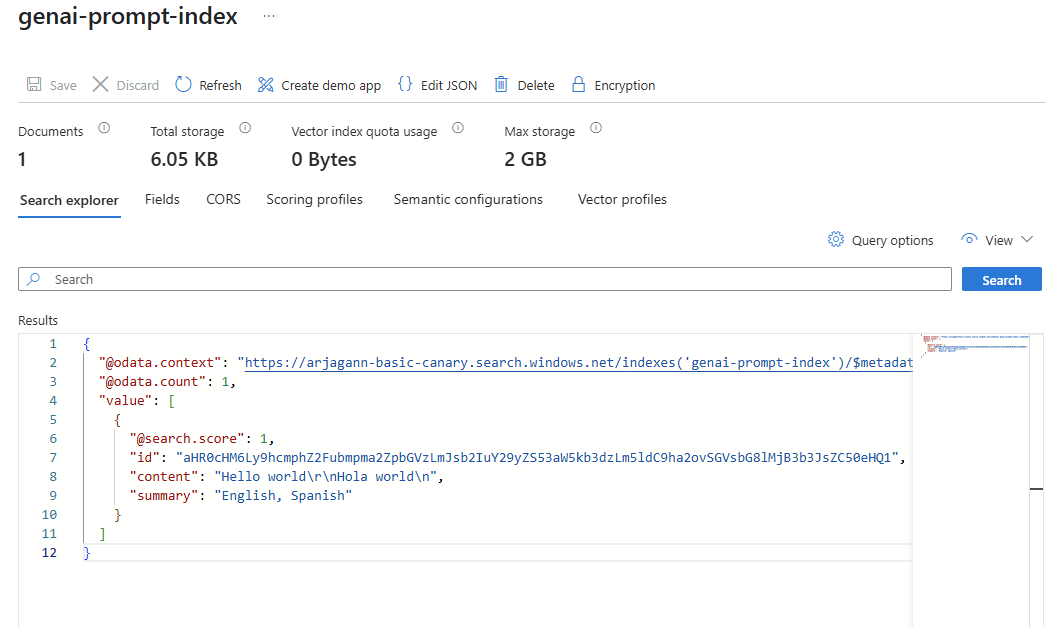The image size is (1046, 627).
Task: Click the Delete trash can icon
Action: [502, 85]
